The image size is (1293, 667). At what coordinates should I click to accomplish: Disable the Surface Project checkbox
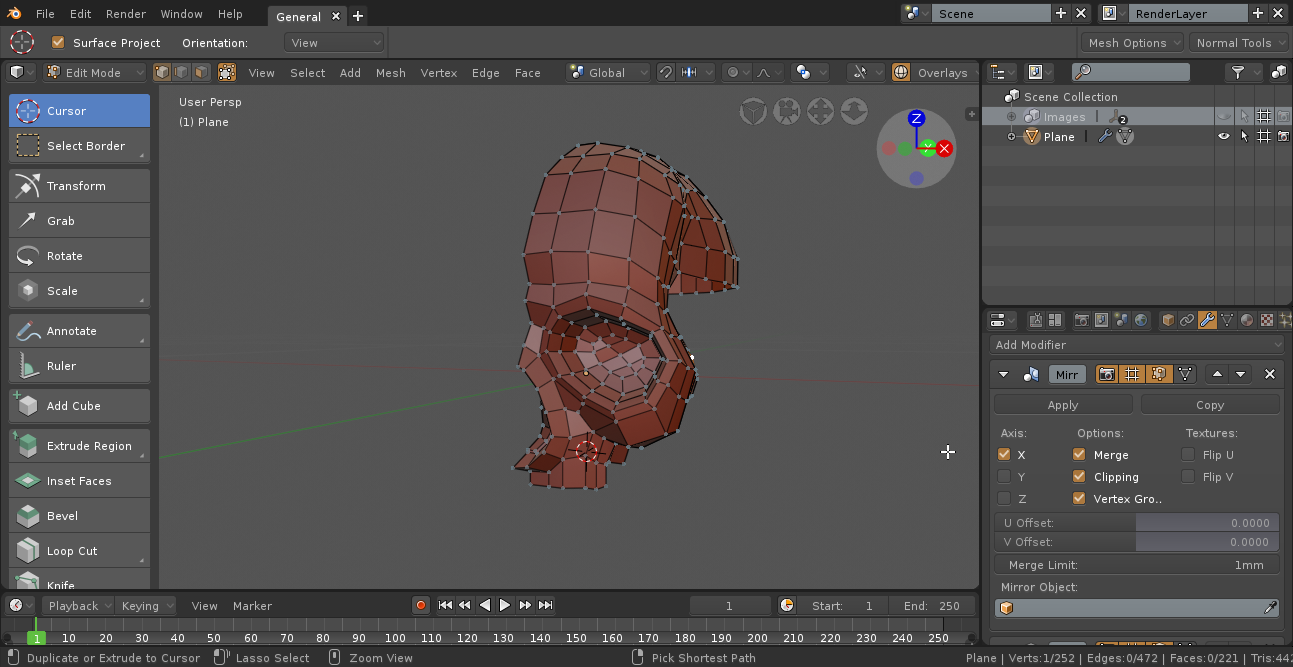coord(58,43)
